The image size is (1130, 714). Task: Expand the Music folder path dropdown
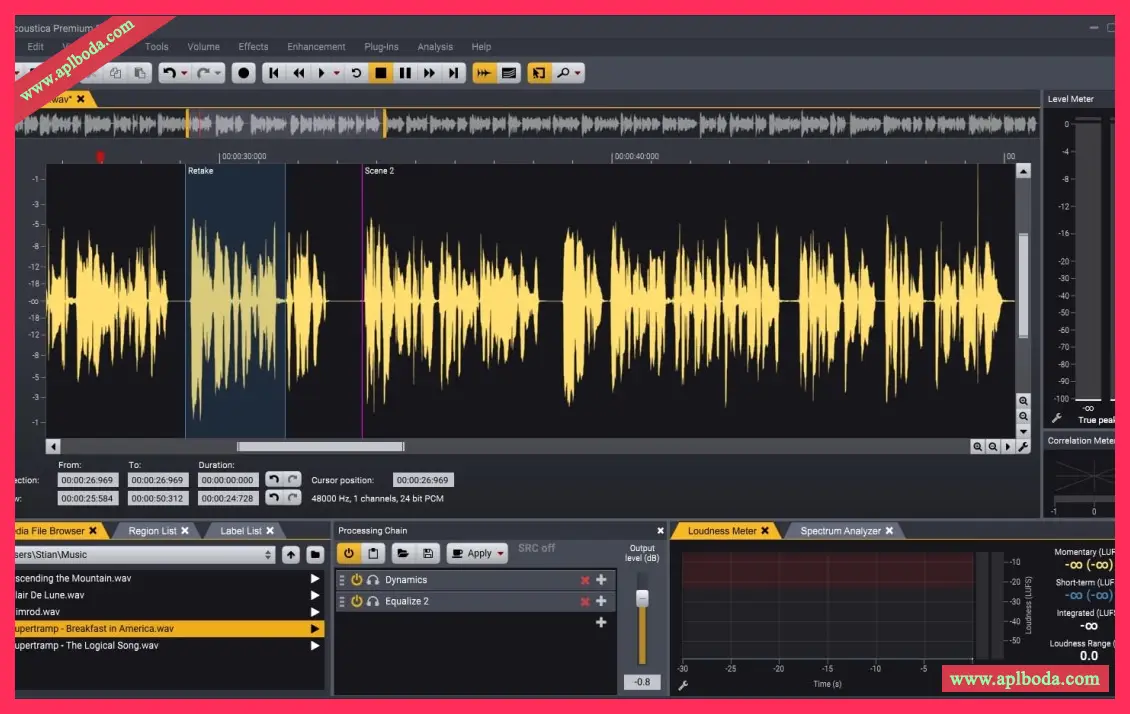[x=268, y=554]
